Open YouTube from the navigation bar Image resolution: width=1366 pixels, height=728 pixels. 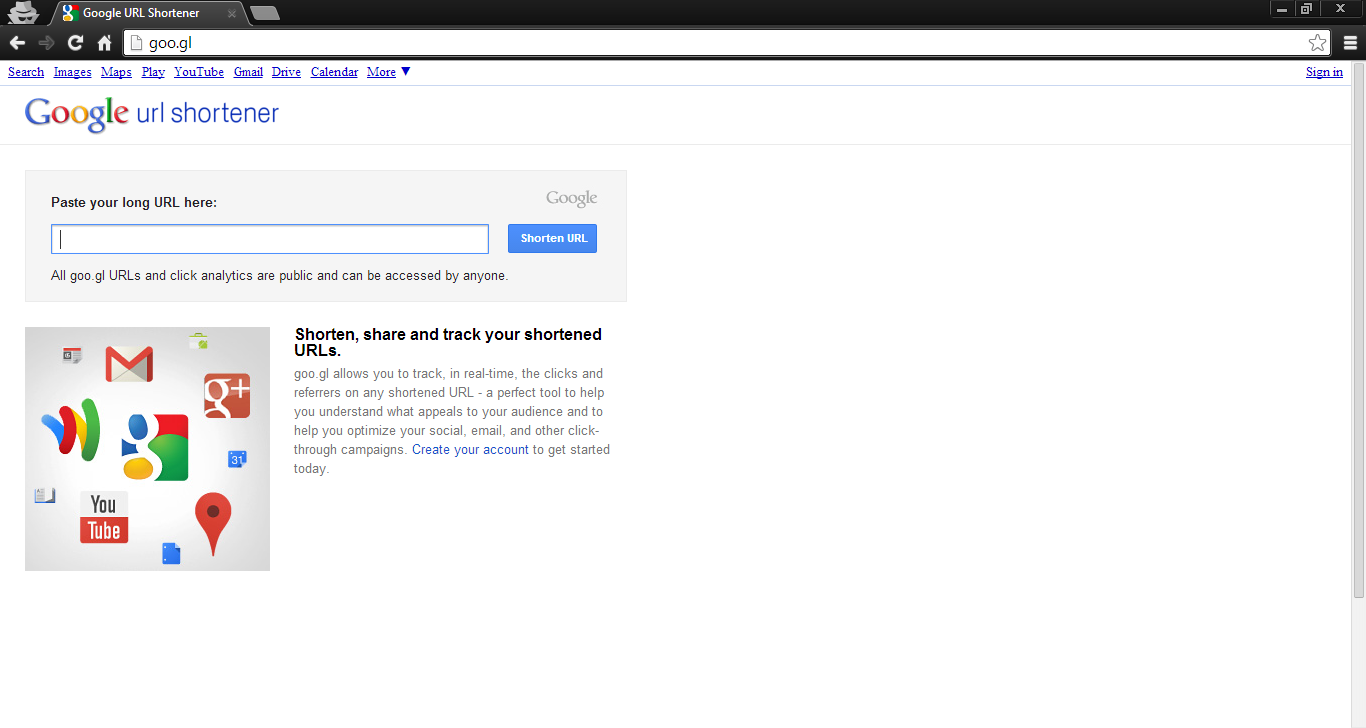(x=198, y=71)
